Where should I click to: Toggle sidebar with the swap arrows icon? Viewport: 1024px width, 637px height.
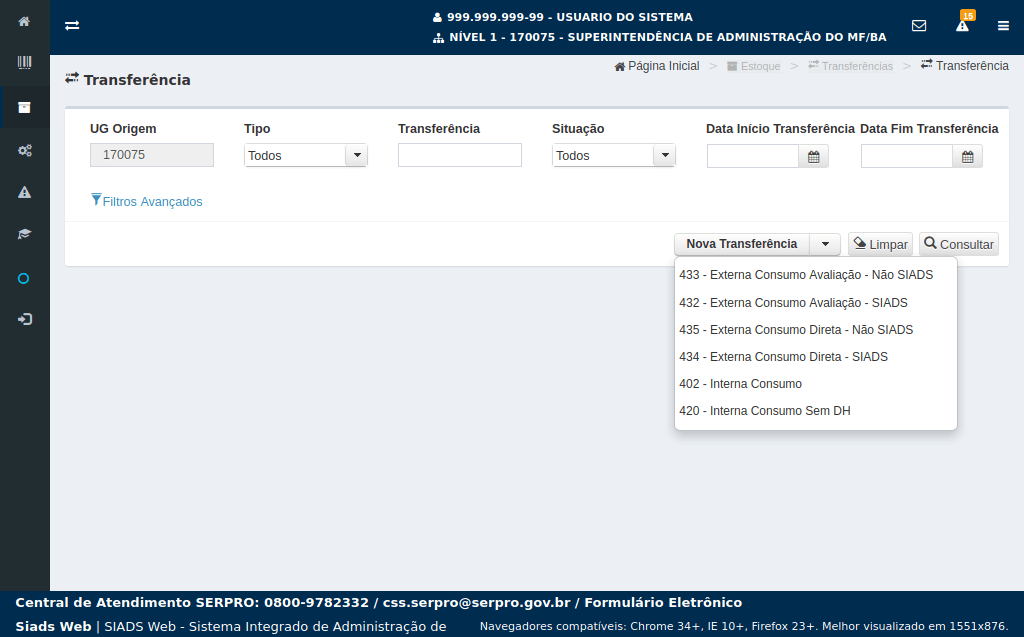pyautogui.click(x=72, y=25)
